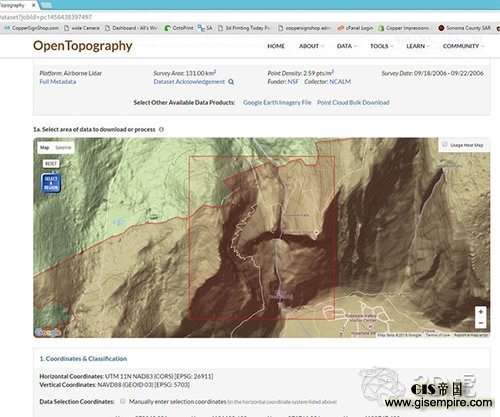The height and width of the screenshot is (417, 500).
Task: Open a new browser tab
Action: coord(47,5)
